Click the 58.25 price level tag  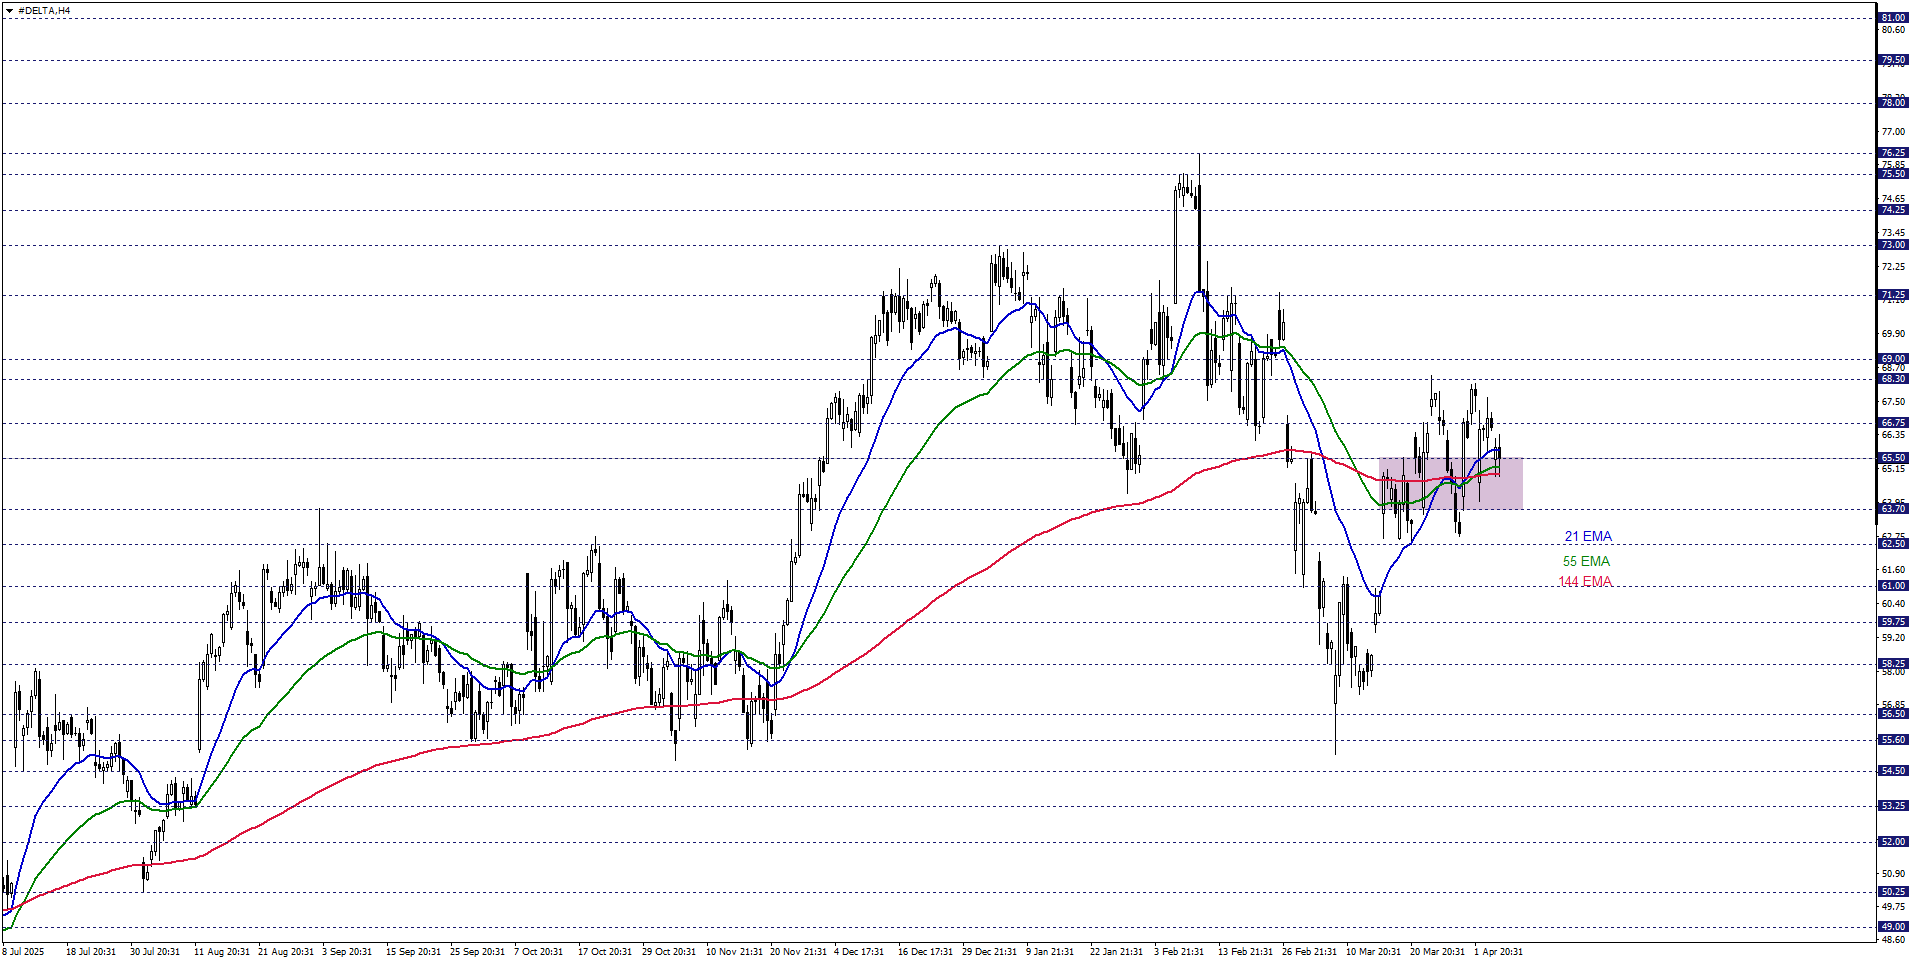click(1893, 664)
